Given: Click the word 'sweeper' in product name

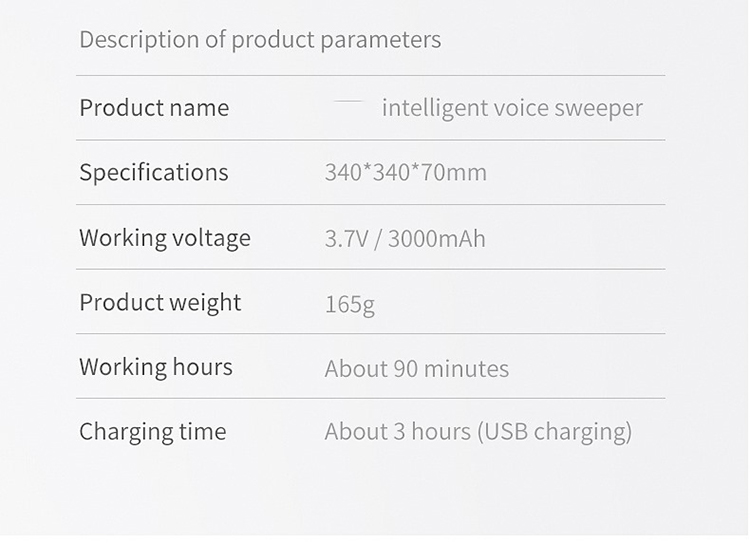Looking at the screenshot, I should pos(598,108).
